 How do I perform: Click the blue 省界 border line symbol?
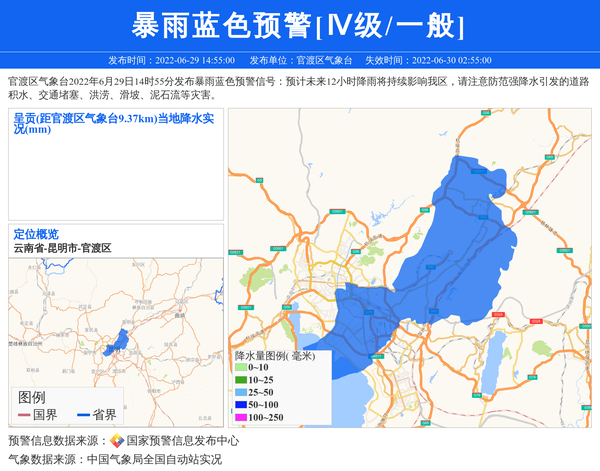click(x=82, y=415)
